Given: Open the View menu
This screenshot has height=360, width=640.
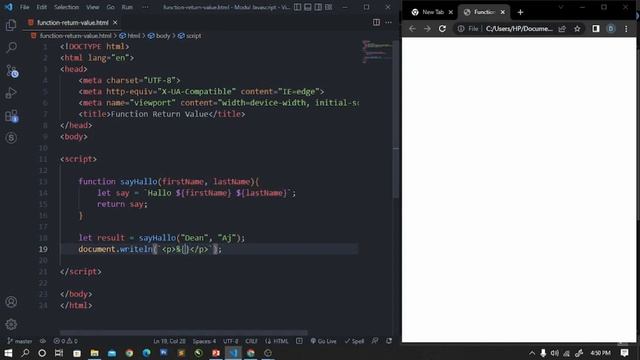Looking at the screenshot, I should coord(92,7).
